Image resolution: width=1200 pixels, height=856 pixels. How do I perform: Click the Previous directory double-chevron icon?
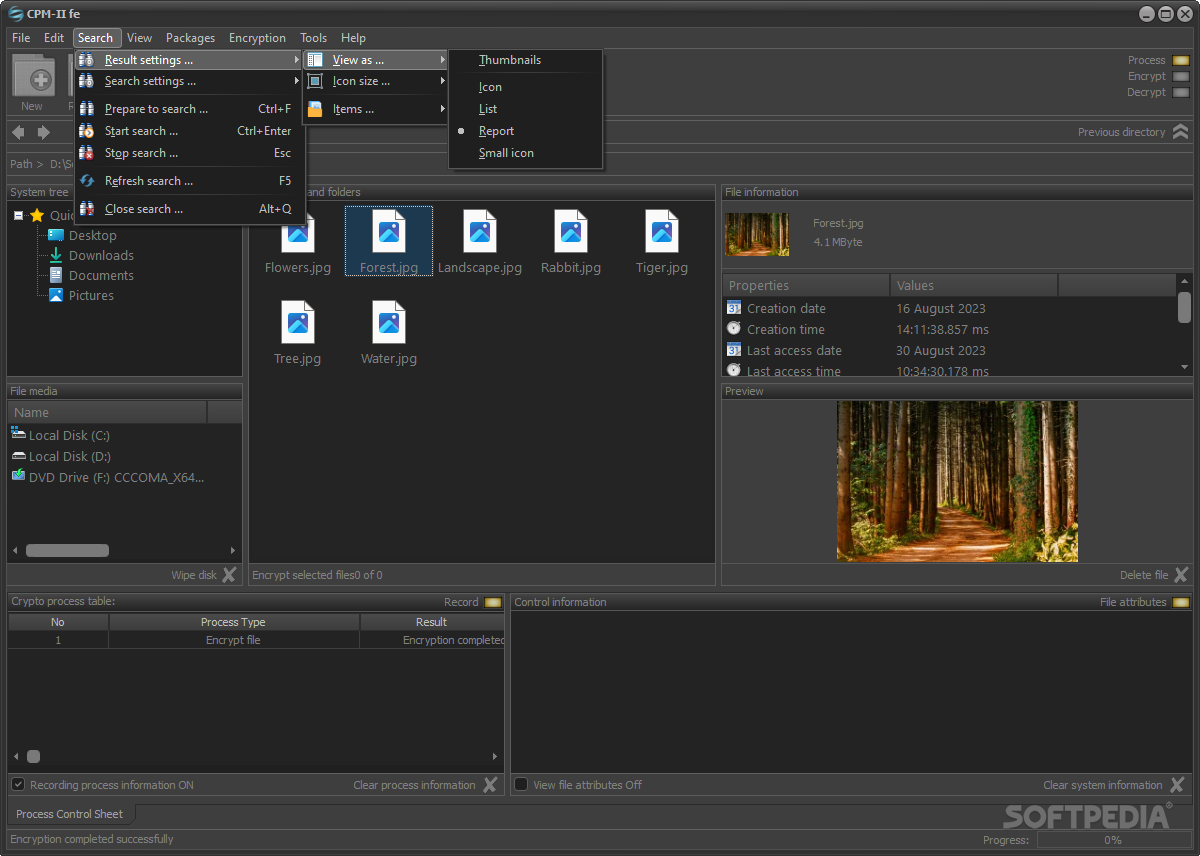click(1181, 132)
